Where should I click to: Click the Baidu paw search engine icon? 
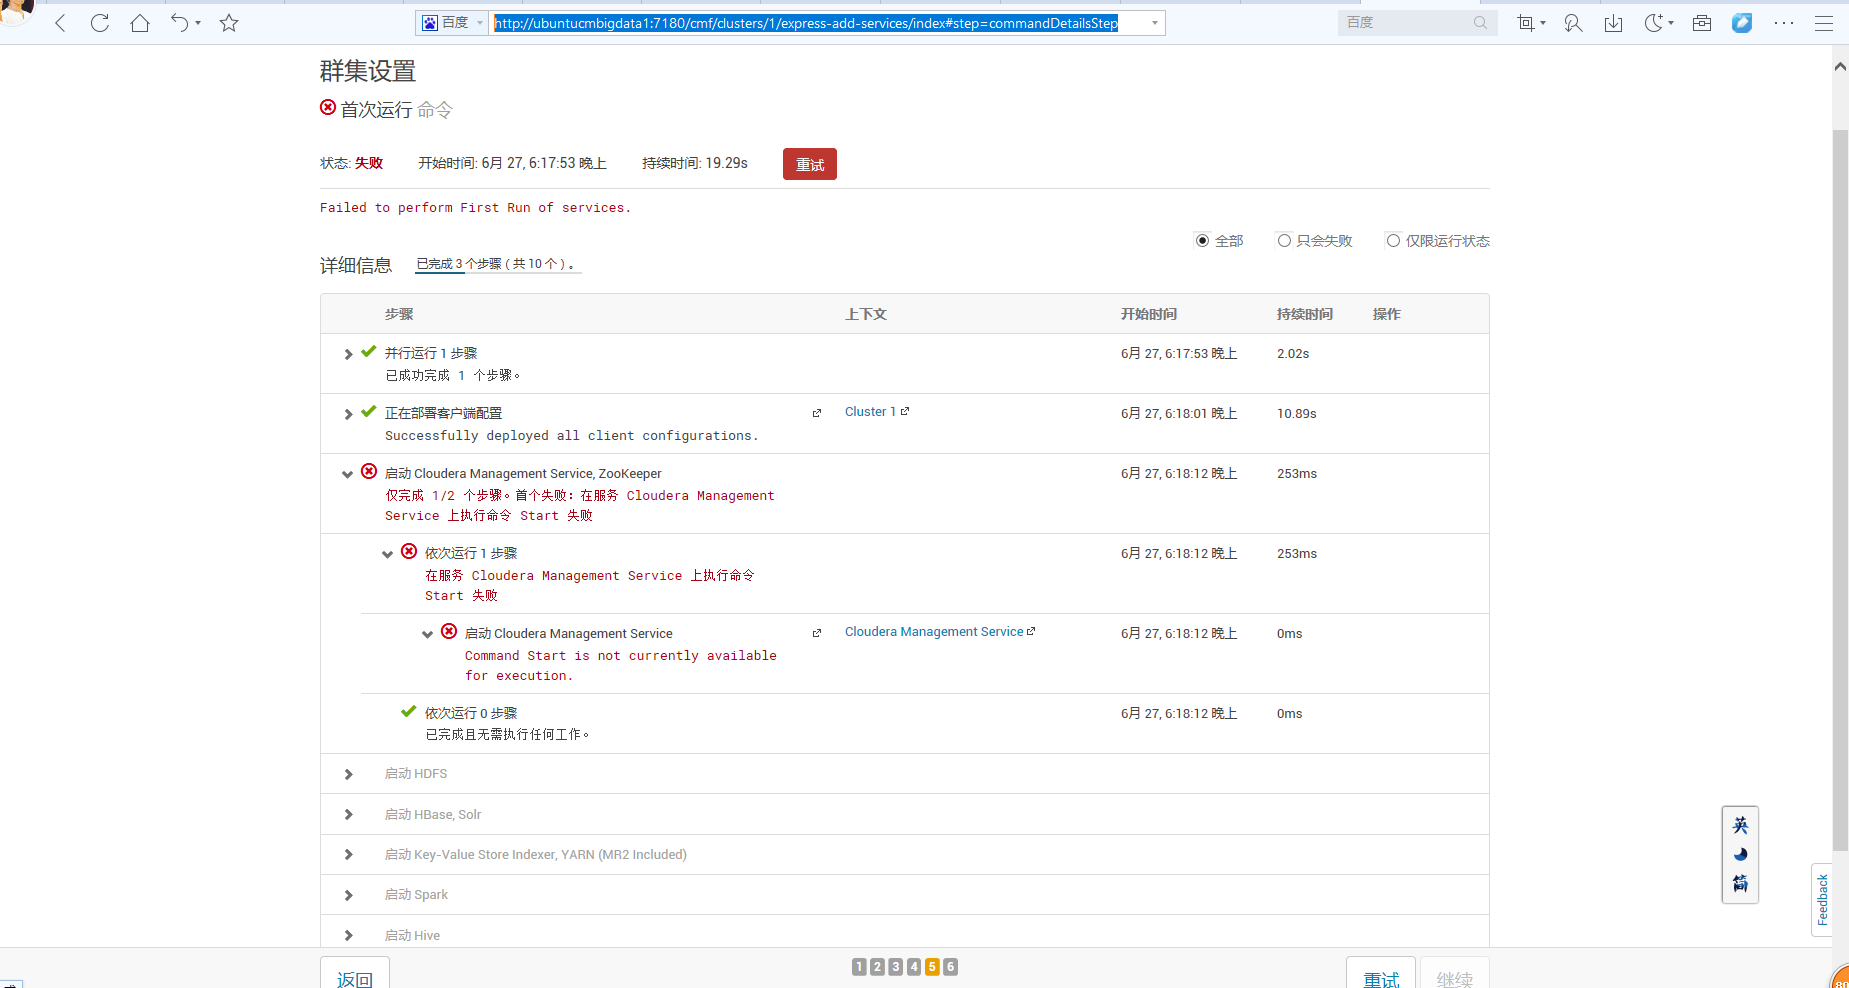point(430,23)
